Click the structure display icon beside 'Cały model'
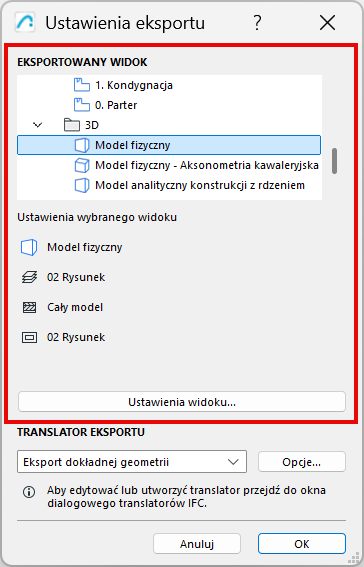The image size is (364, 567). tap(29, 307)
